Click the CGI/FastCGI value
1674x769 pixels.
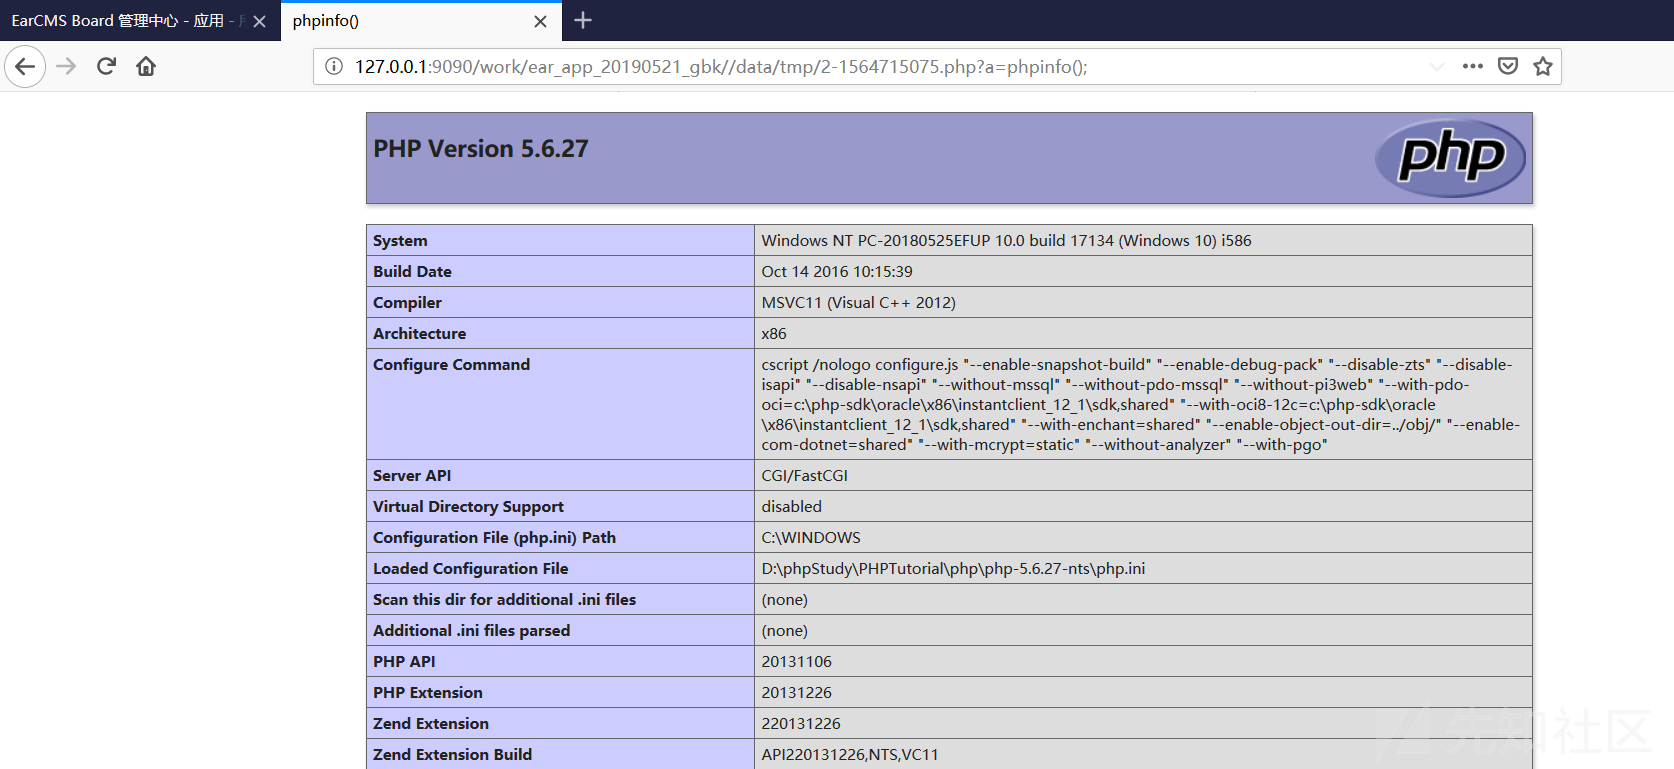coord(804,476)
